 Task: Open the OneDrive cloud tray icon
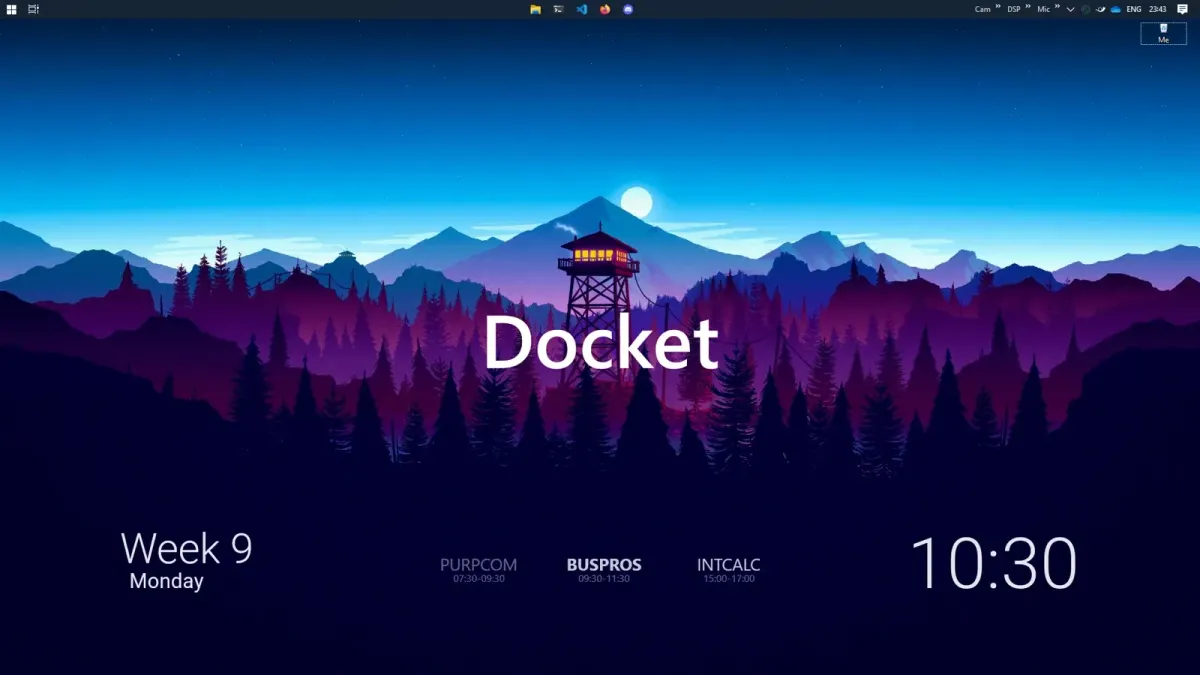point(1115,9)
